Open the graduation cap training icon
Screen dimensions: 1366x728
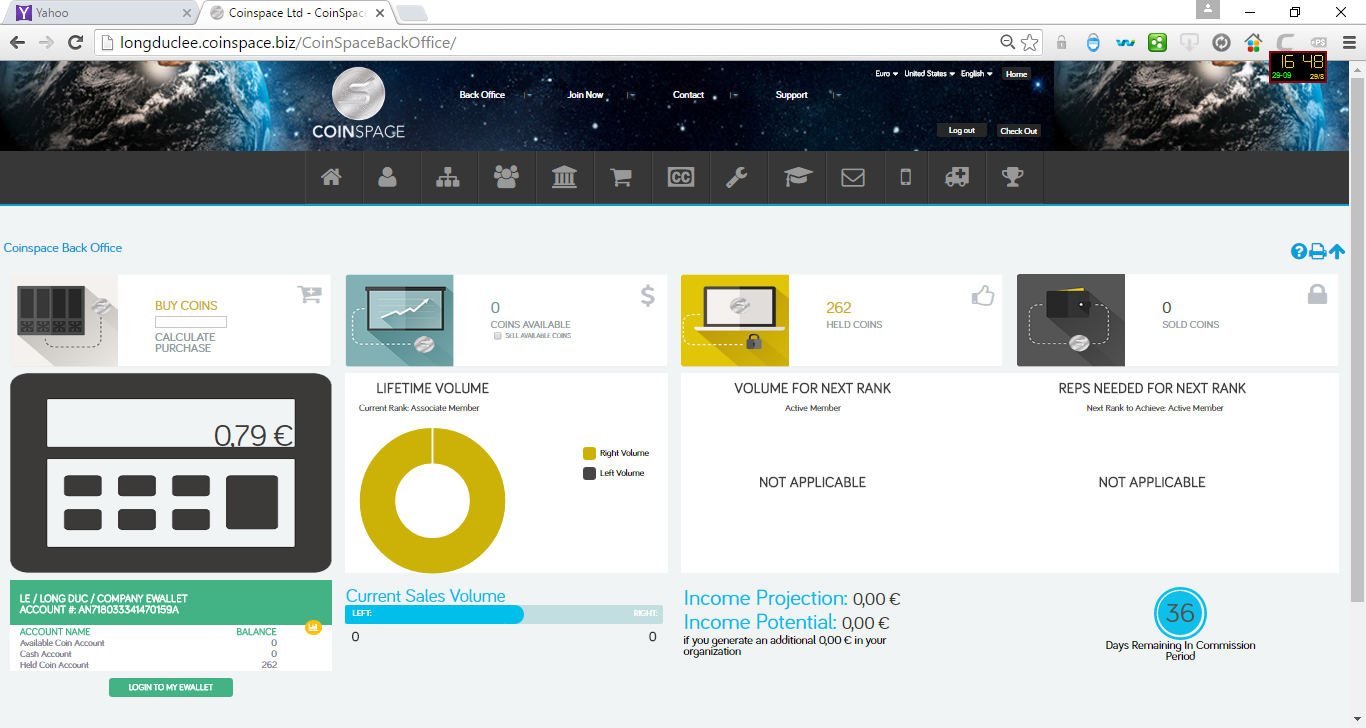798,177
